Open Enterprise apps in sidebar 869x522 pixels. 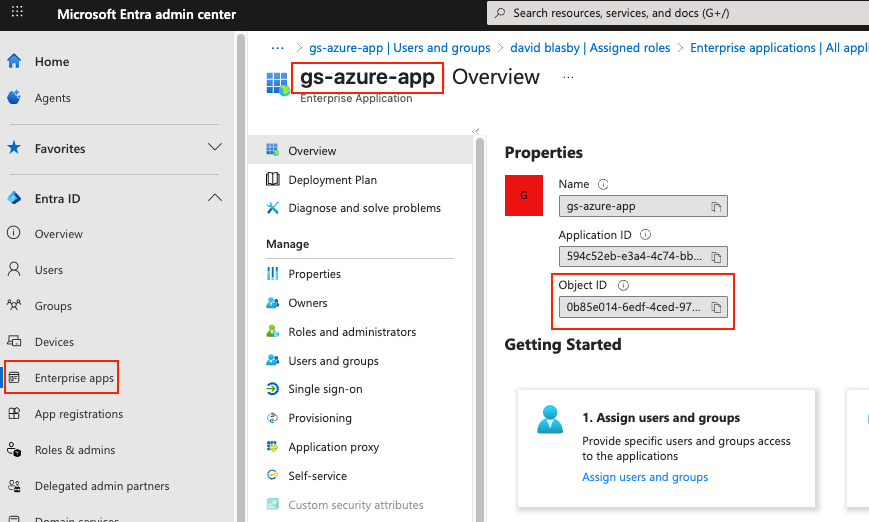point(74,378)
